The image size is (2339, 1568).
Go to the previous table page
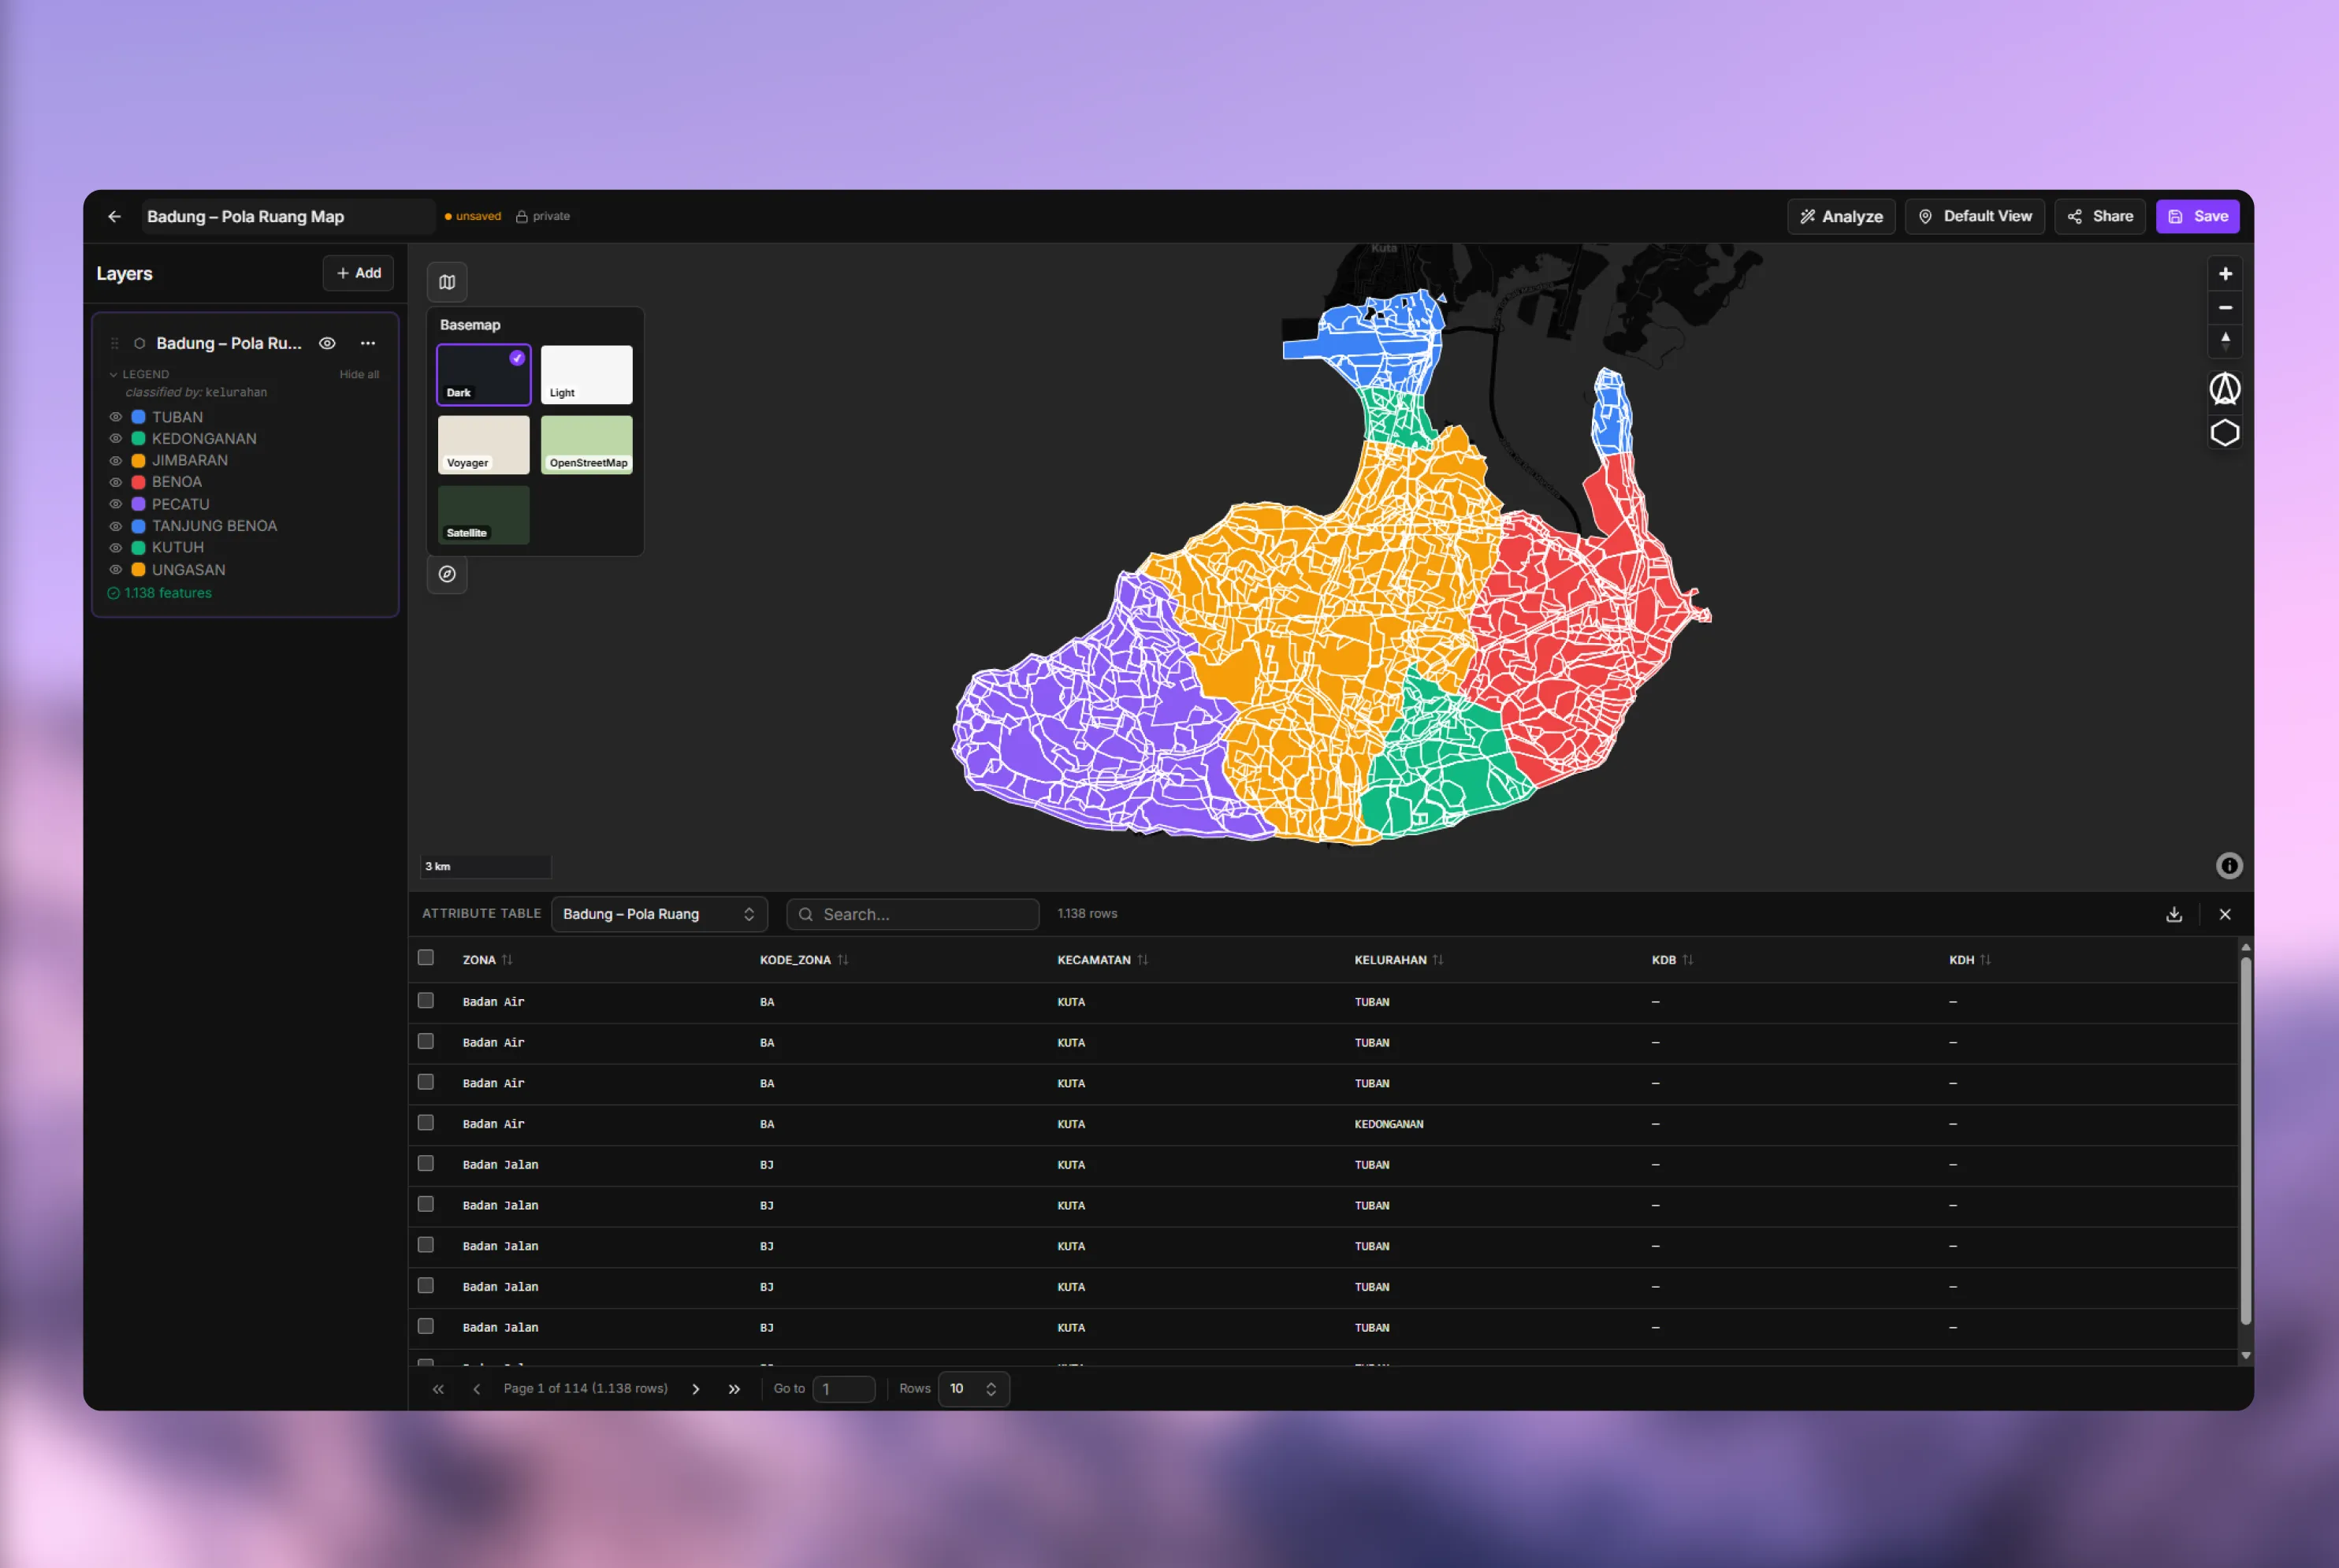[x=476, y=1389]
